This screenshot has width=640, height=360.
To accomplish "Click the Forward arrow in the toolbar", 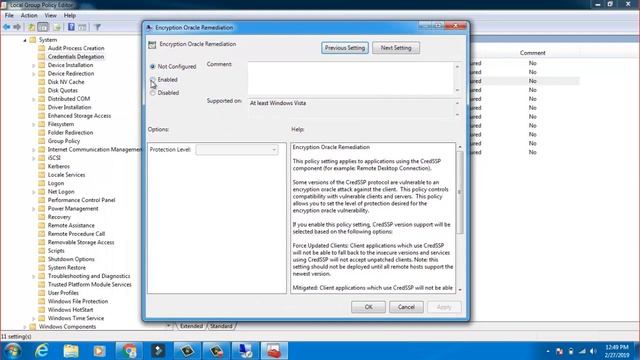I will click(x=17, y=27).
